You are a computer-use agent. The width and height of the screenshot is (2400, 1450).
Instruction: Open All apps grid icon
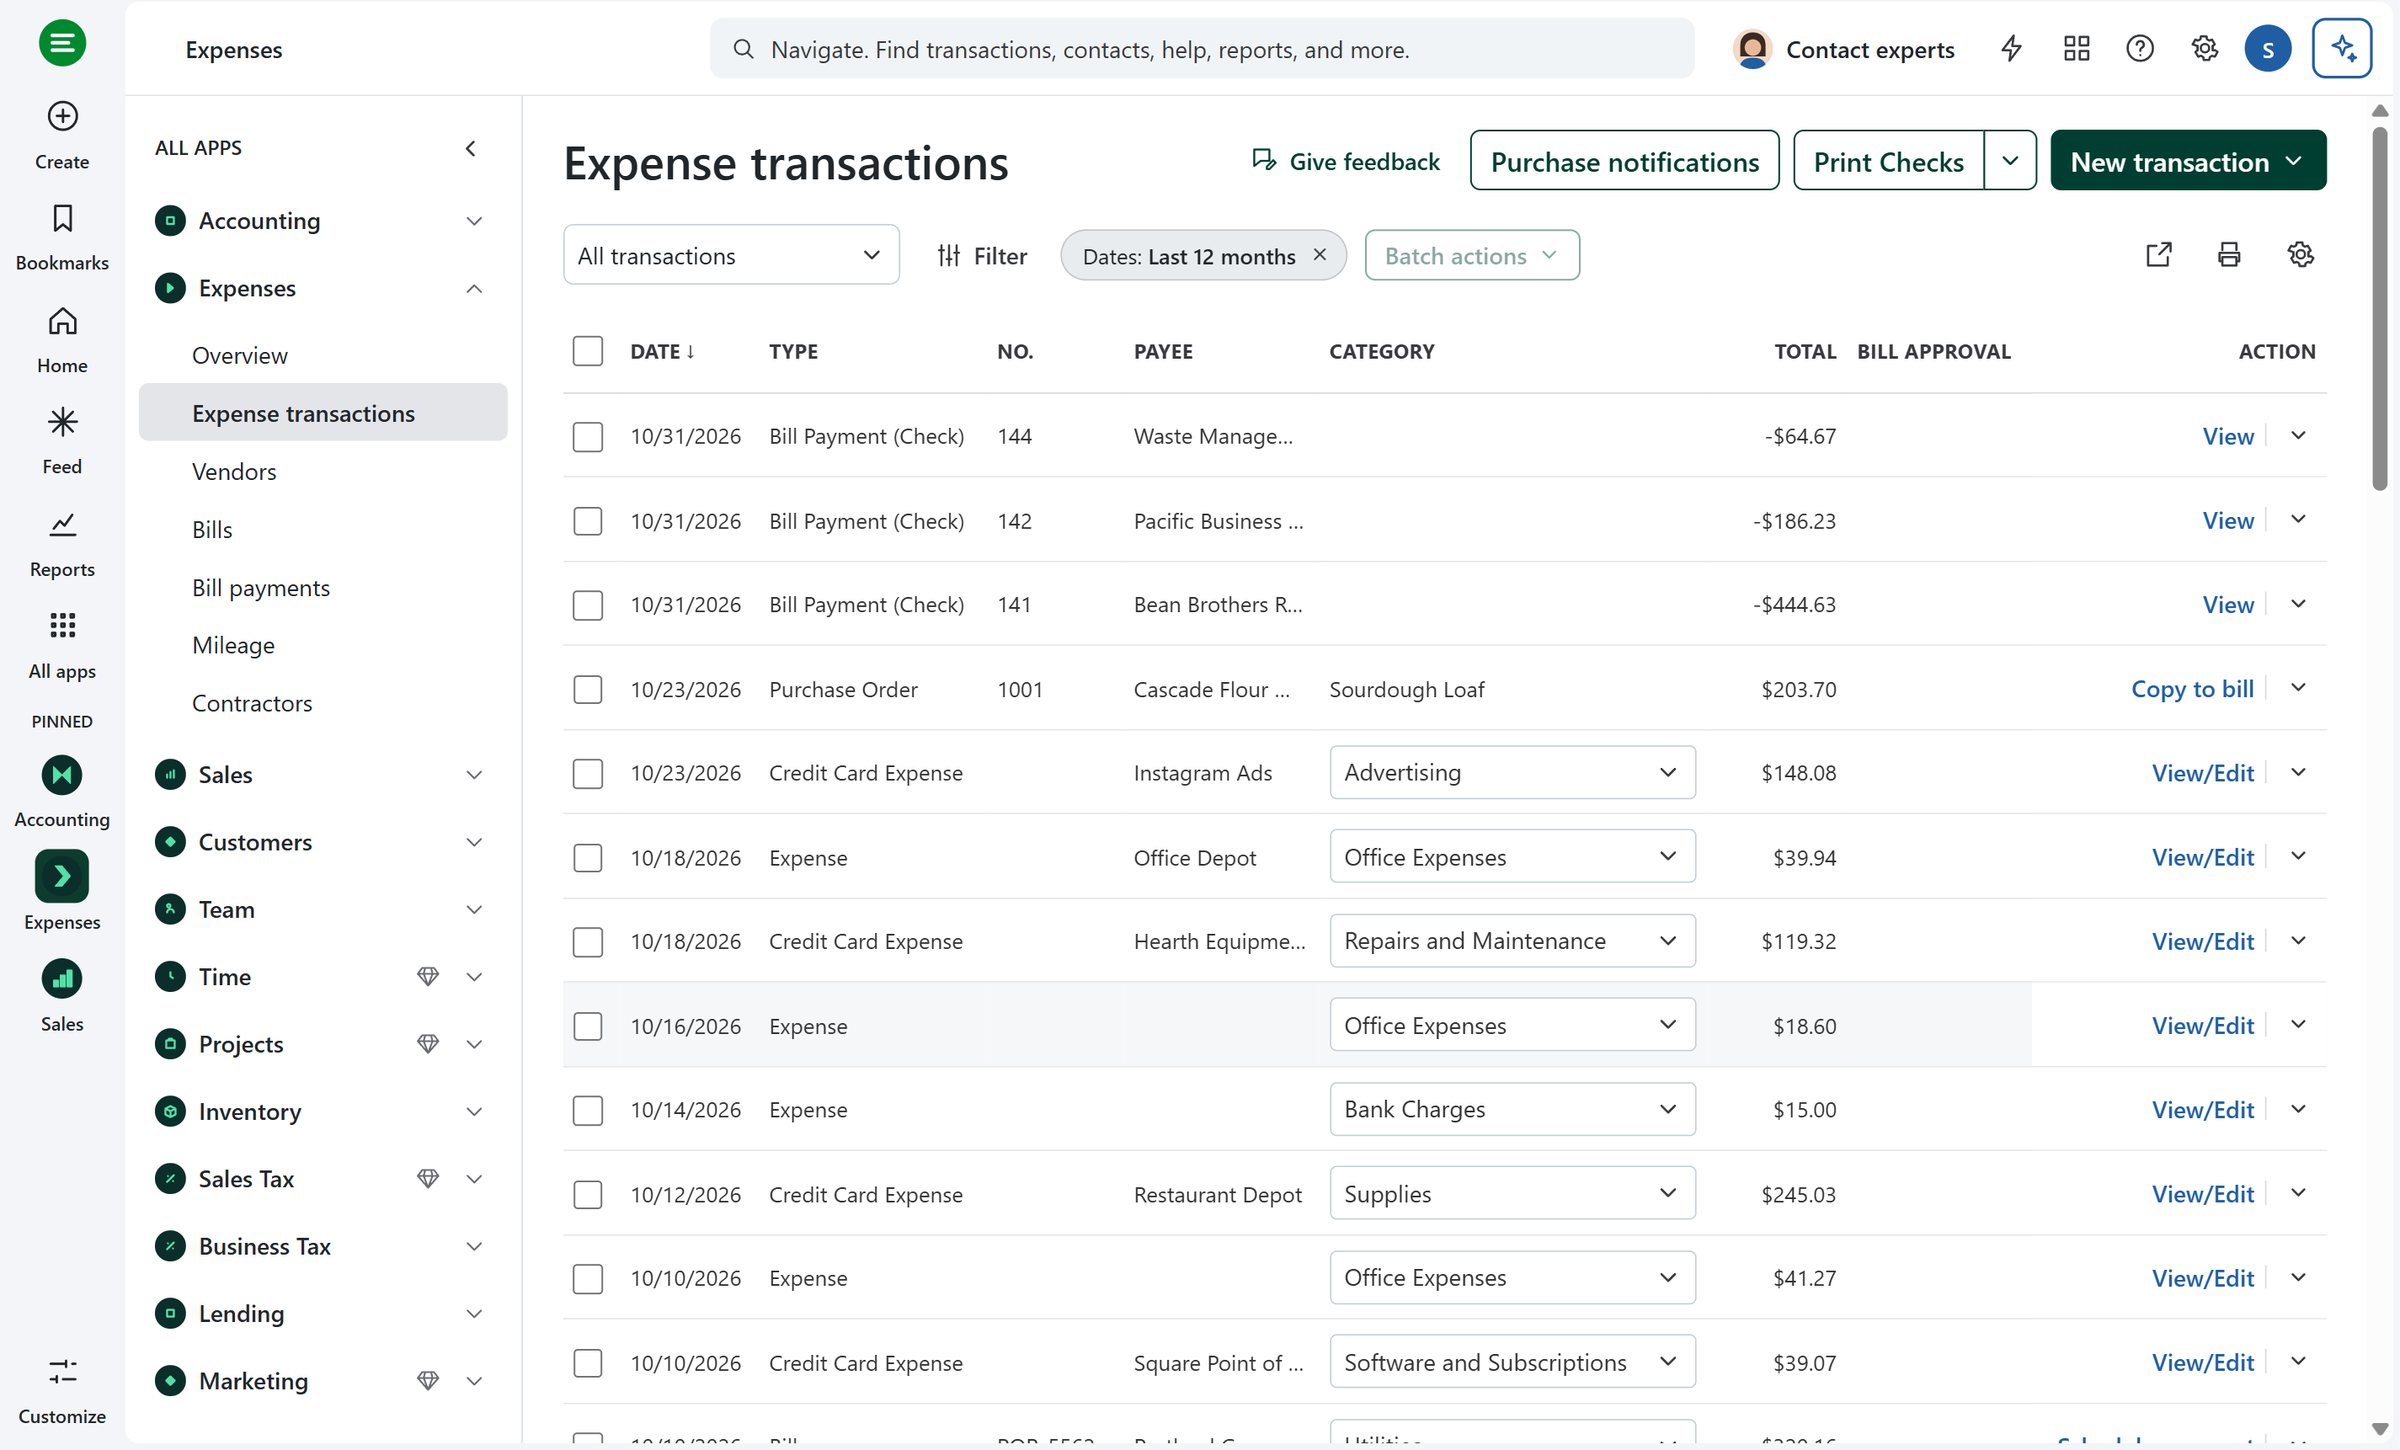coord(62,626)
